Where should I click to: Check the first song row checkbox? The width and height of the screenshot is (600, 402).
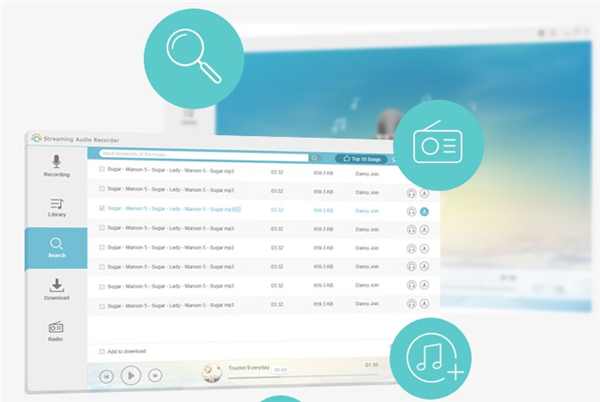point(102,171)
